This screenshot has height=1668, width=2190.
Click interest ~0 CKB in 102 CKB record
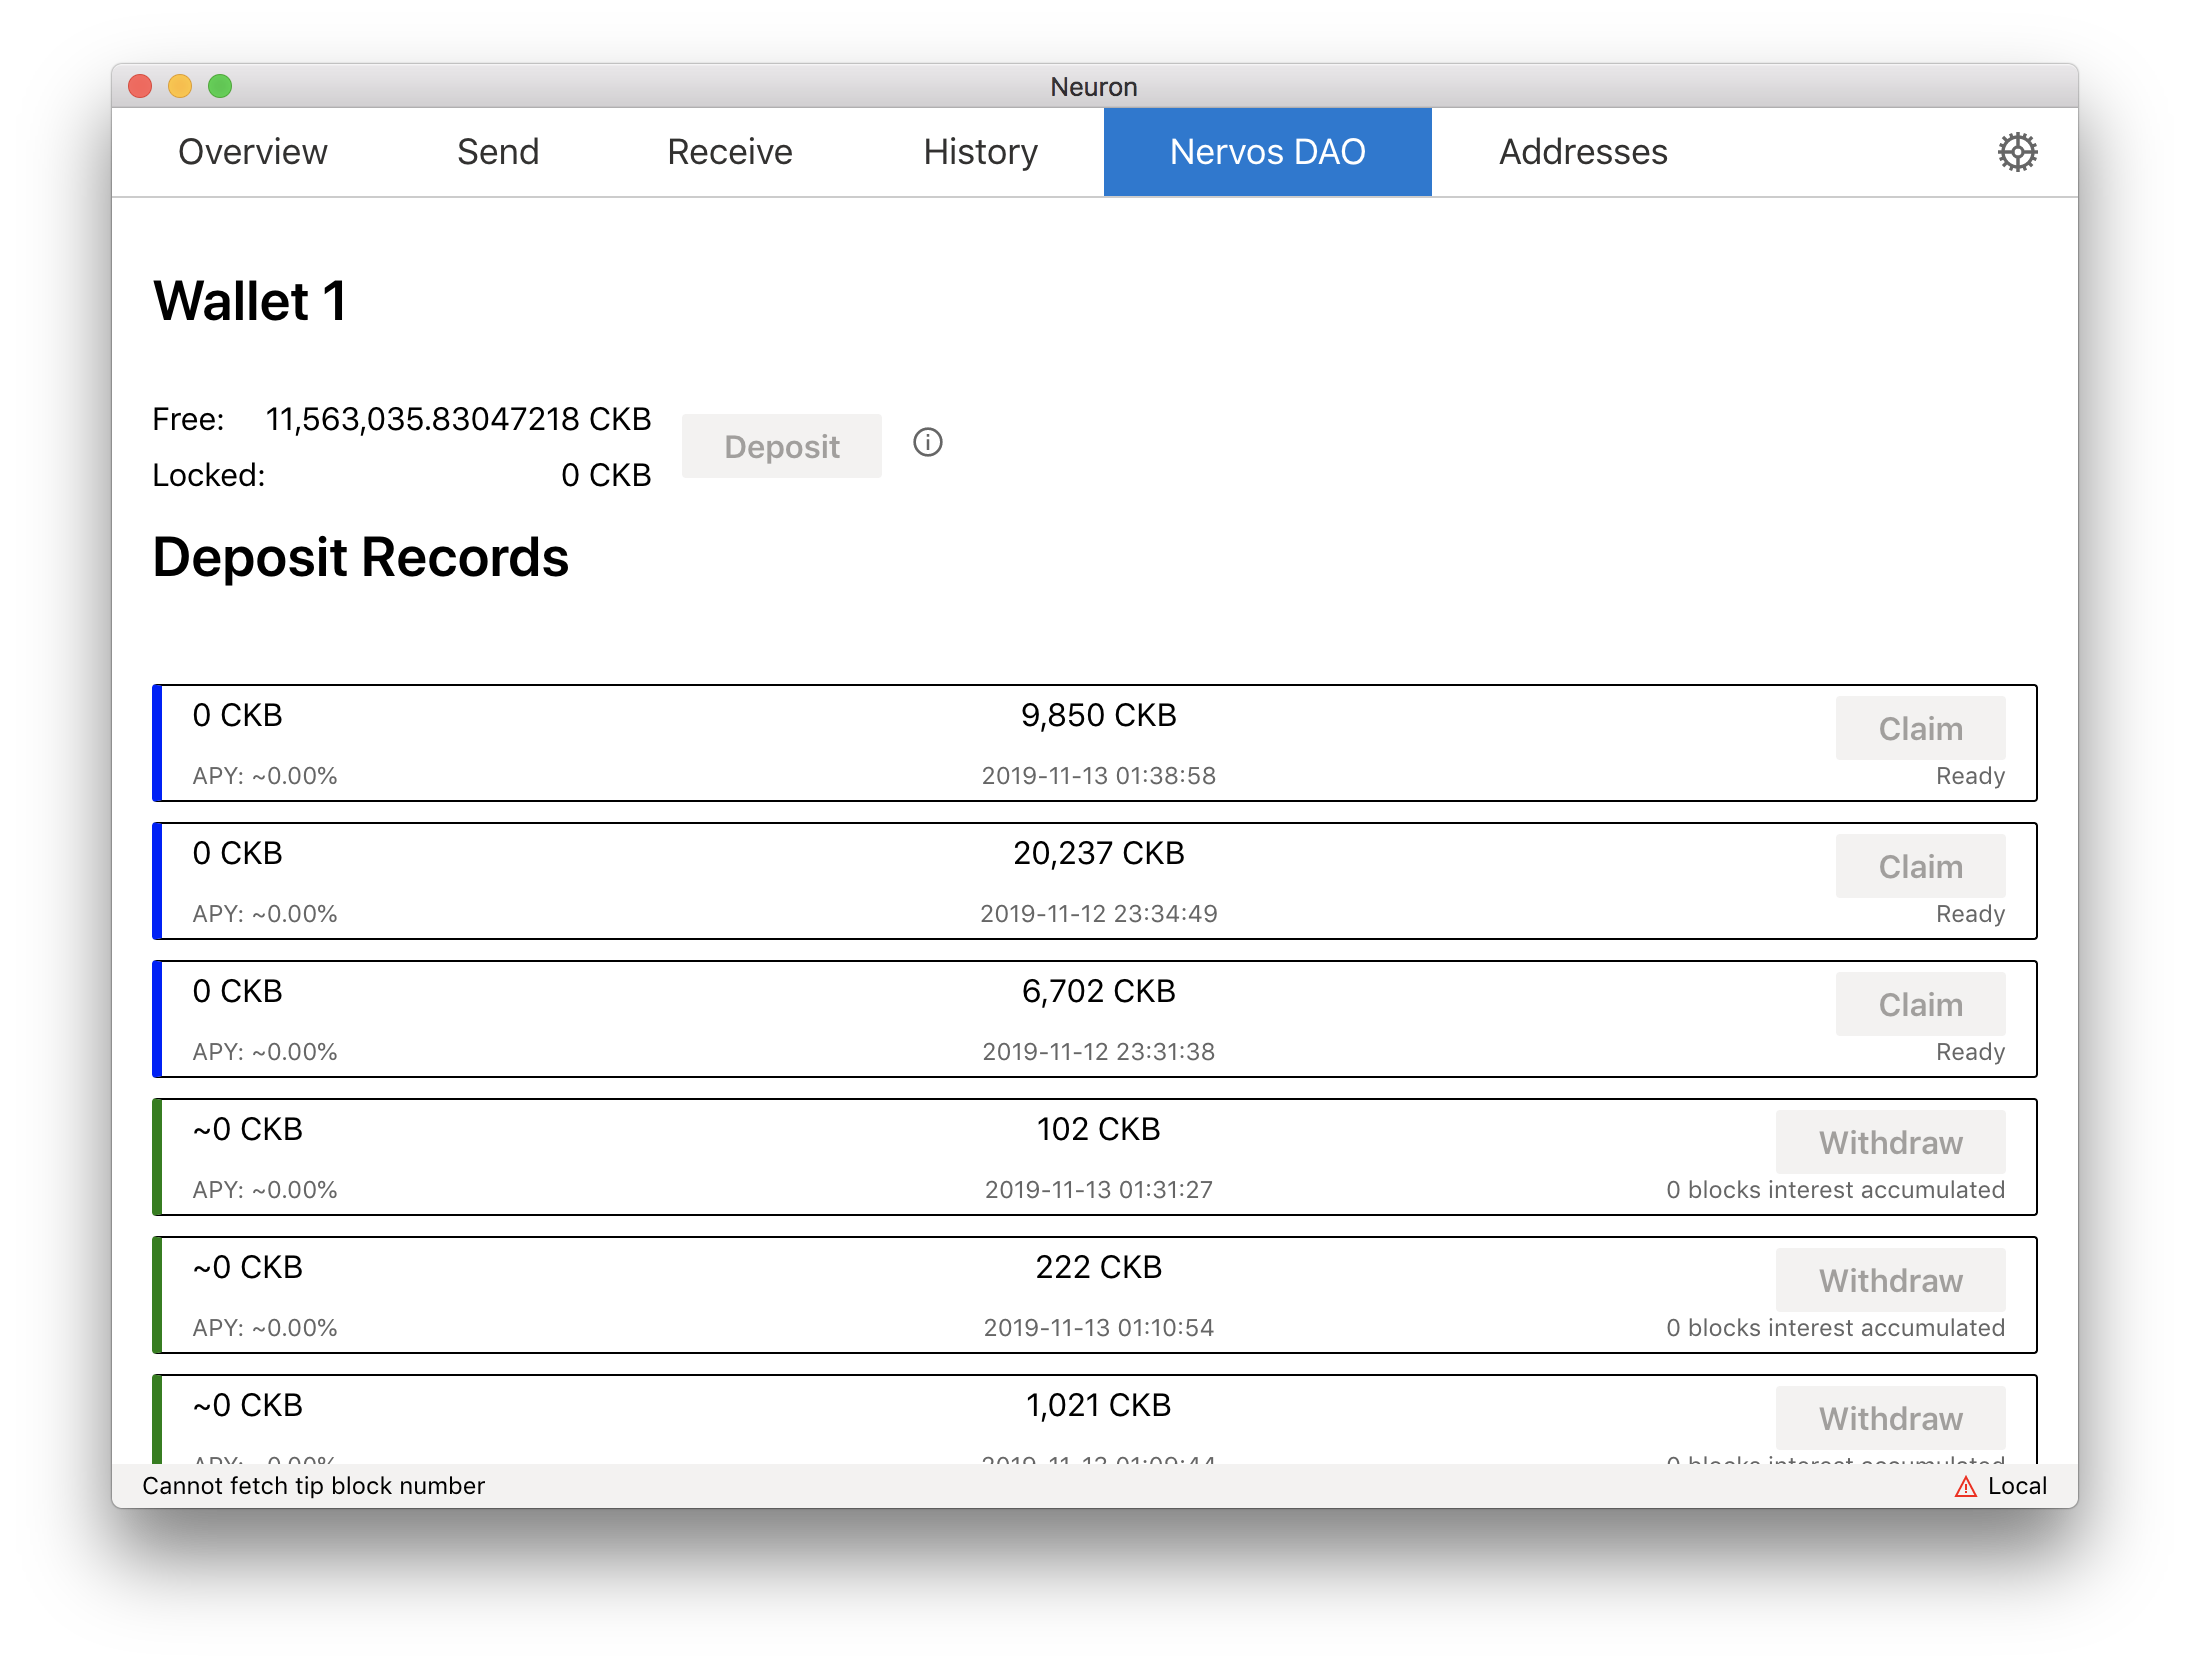tap(248, 1129)
